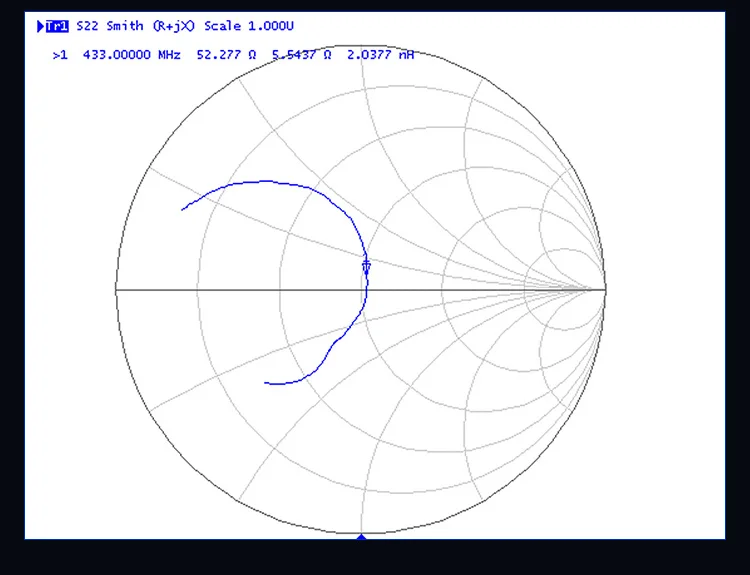Click the Scale 1.000U readout
Viewport: 750px width, 575px height.
(x=249, y=26)
